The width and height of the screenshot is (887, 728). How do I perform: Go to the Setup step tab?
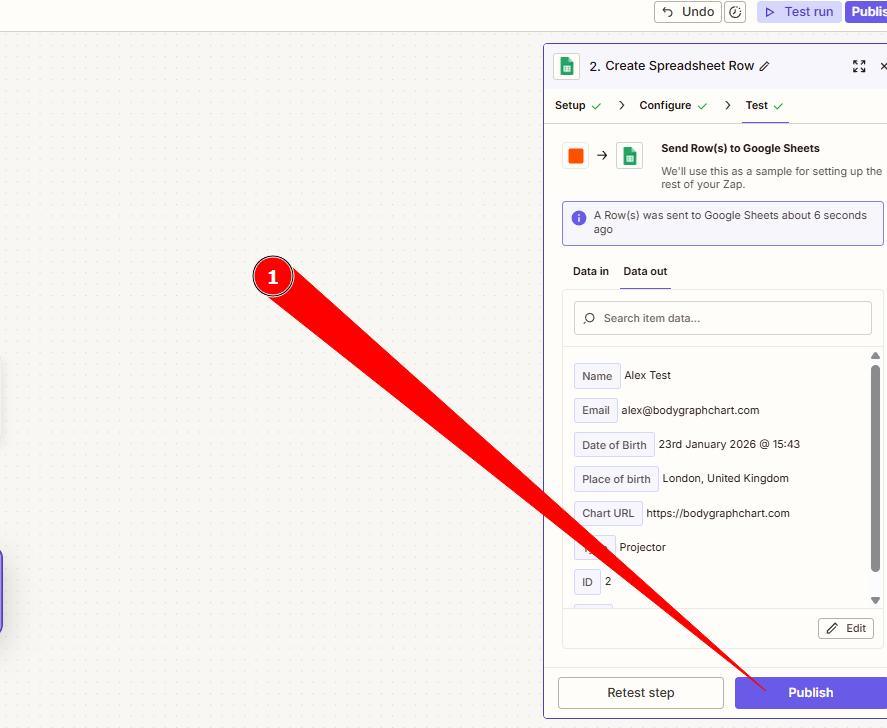[570, 105]
